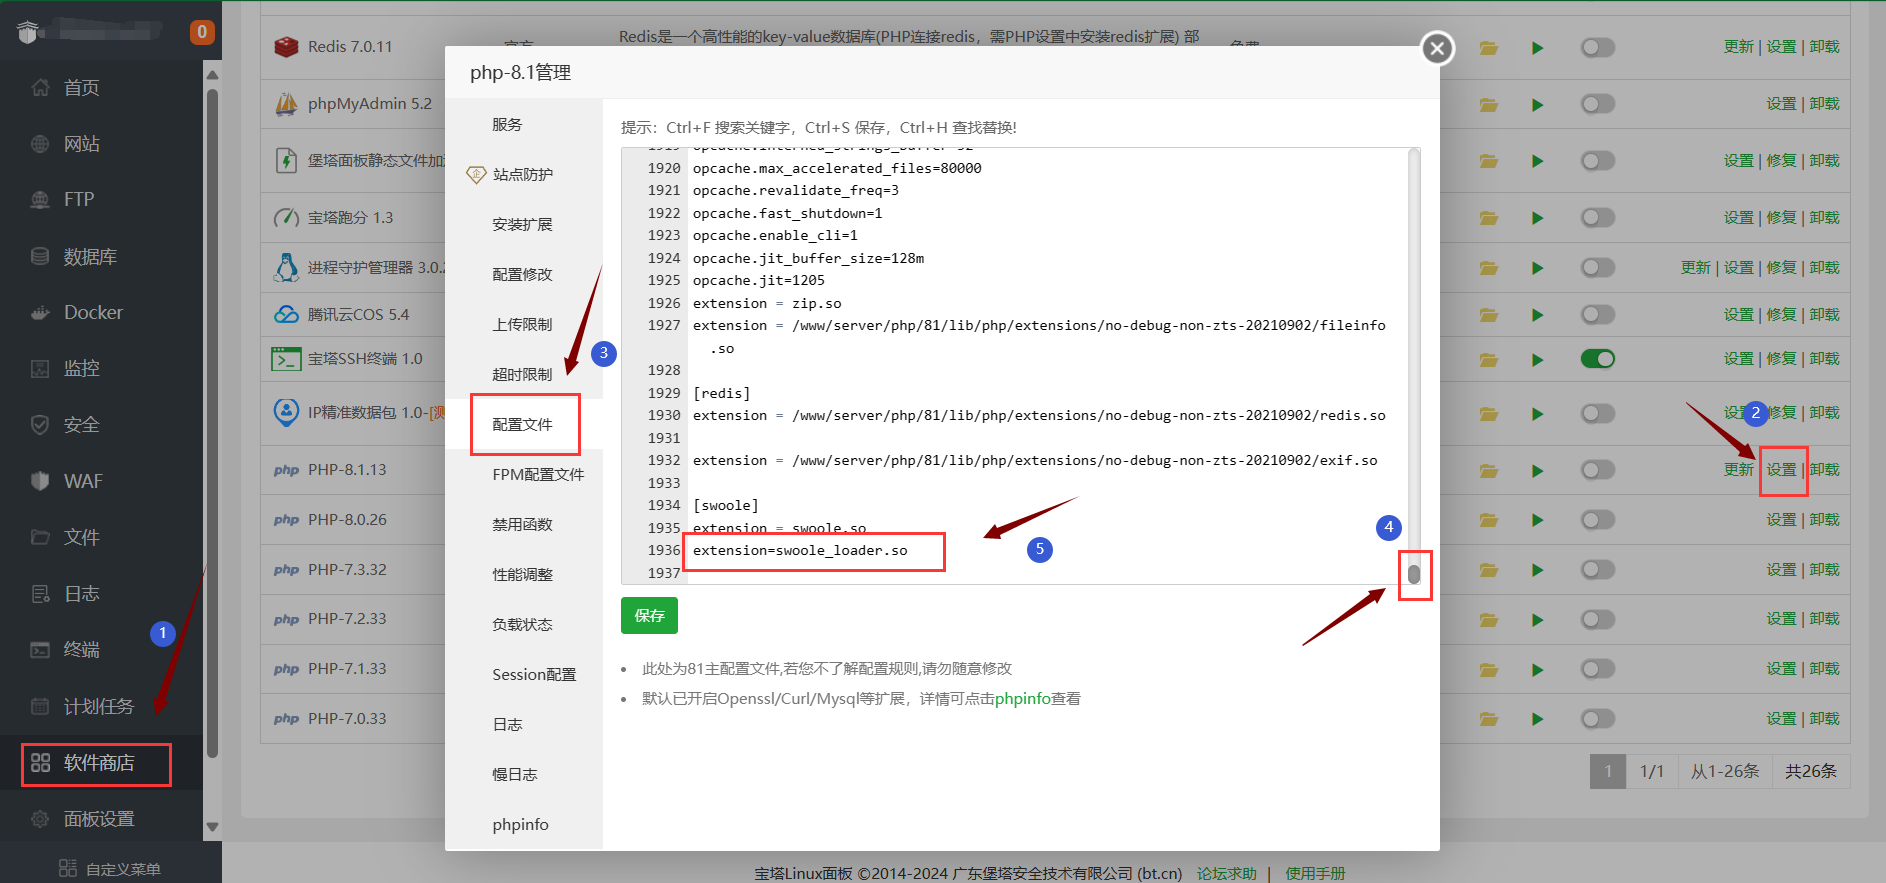1886x883 pixels.
Task: Open the FTP sidebar item
Action: pyautogui.click(x=80, y=200)
